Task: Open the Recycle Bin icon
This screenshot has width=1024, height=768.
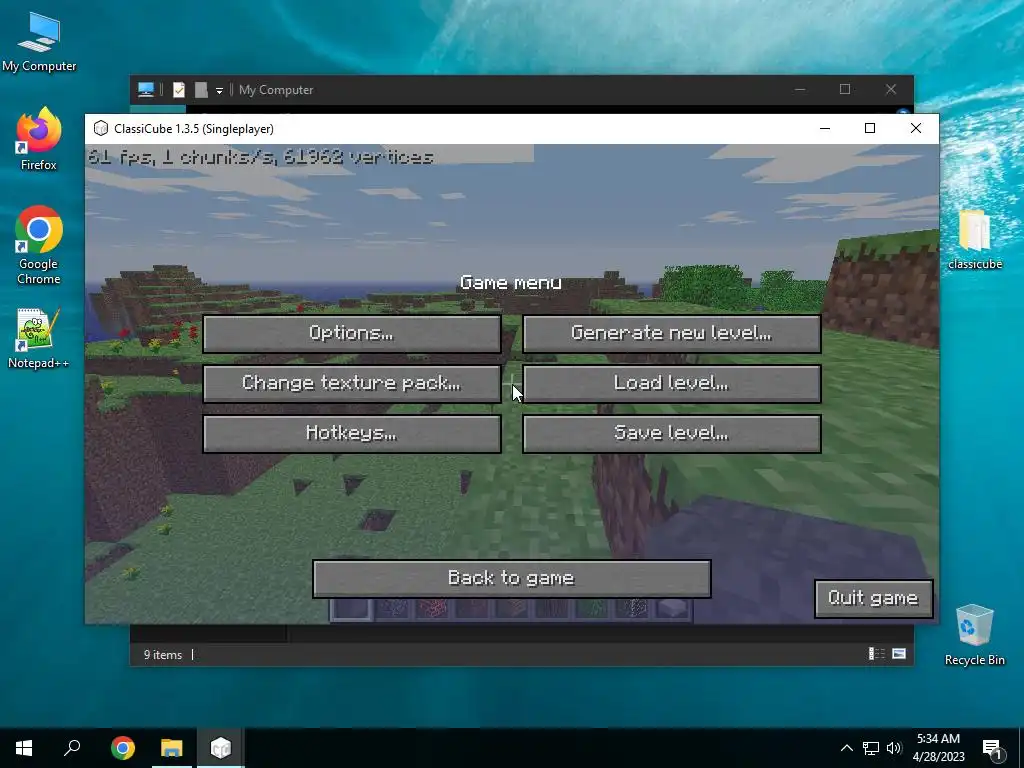Action: tap(974, 635)
